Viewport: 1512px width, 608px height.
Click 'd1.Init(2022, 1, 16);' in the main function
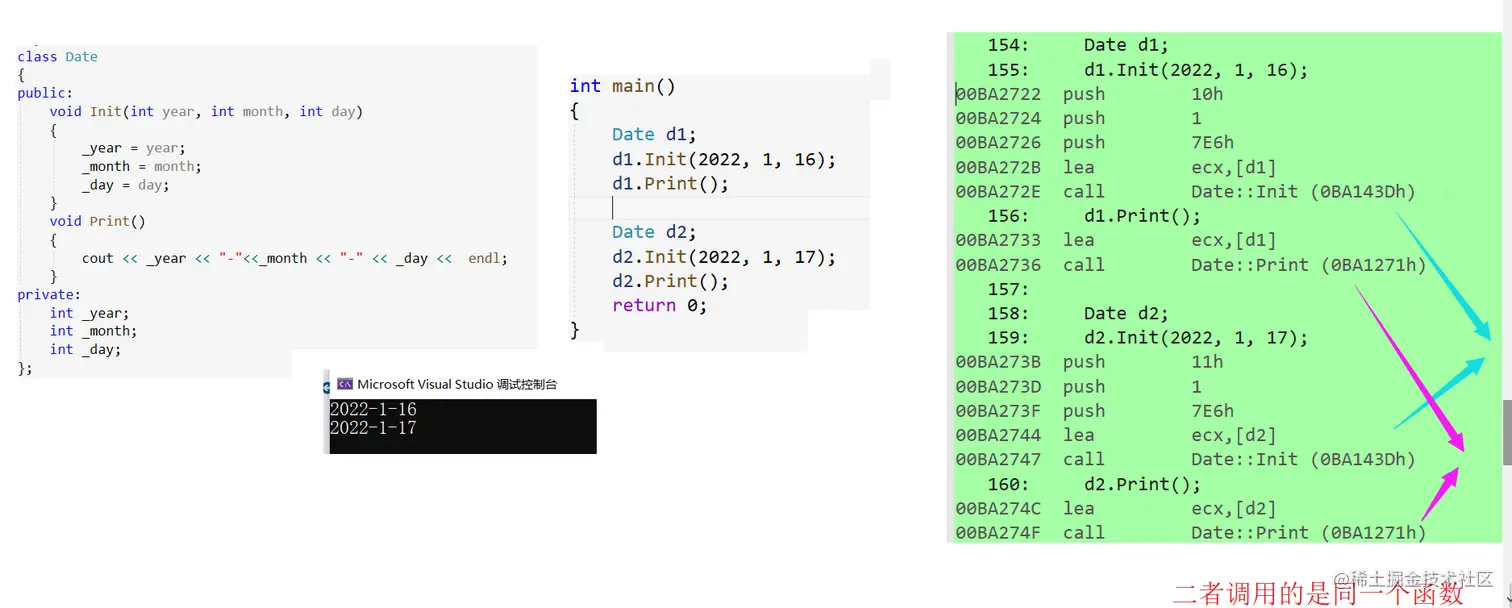point(724,159)
